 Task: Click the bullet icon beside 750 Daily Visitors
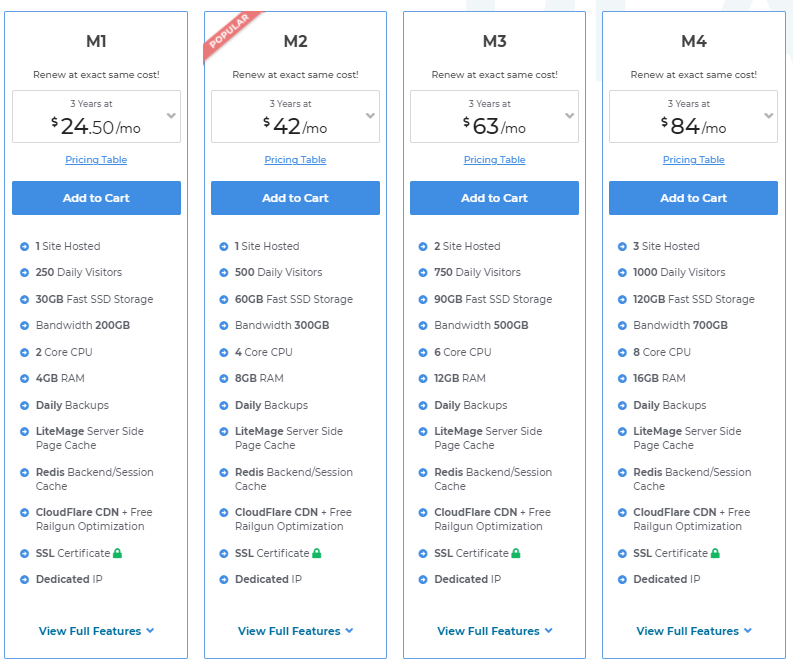tap(423, 273)
